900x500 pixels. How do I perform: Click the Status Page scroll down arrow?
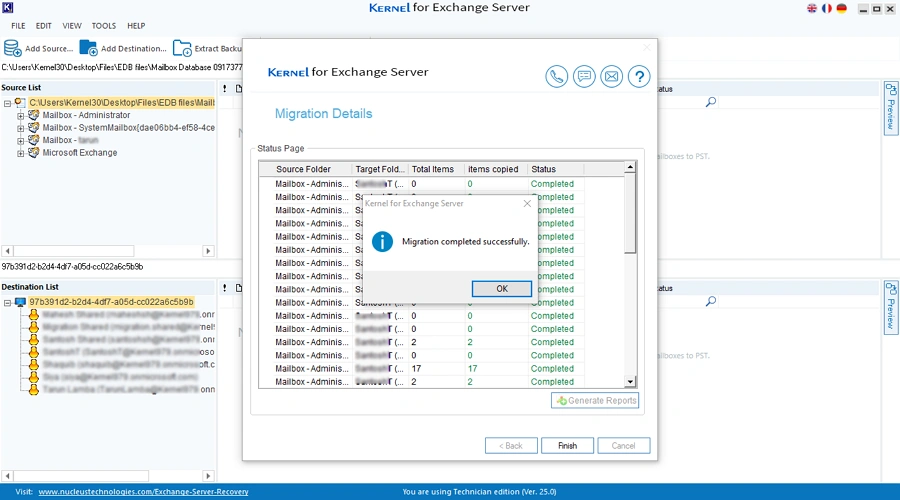pos(630,382)
